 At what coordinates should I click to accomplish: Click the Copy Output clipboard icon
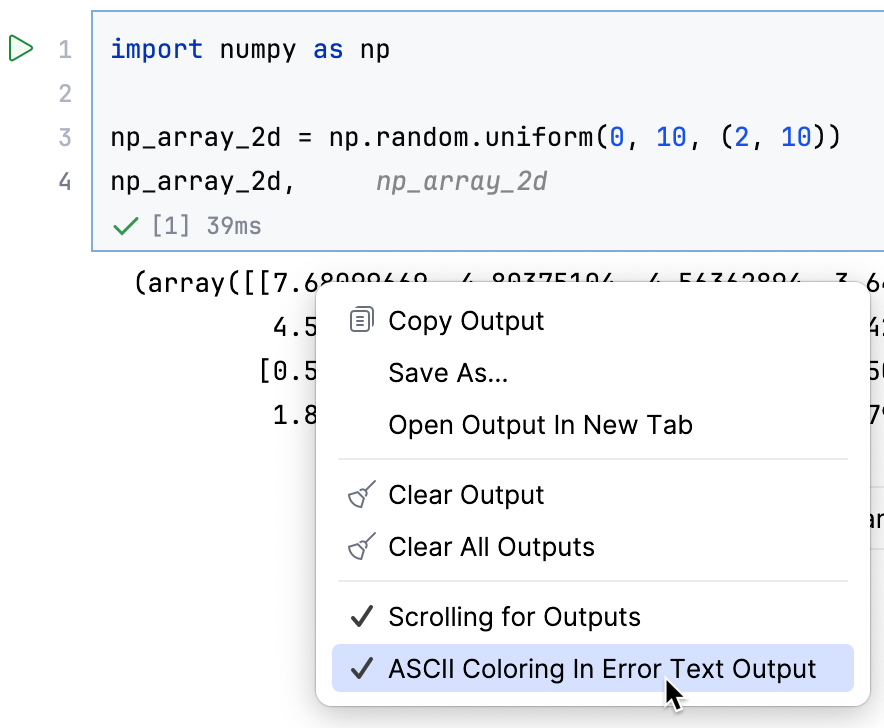click(x=360, y=320)
